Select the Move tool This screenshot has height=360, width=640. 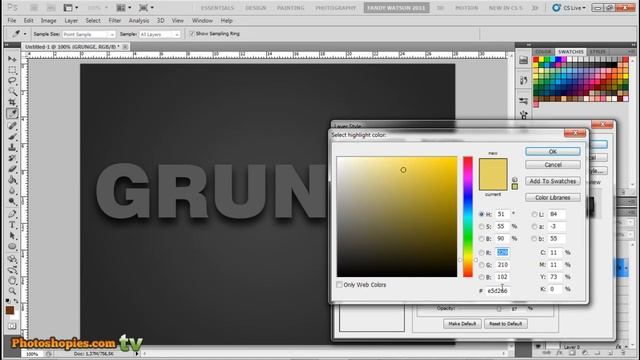pos(12,60)
